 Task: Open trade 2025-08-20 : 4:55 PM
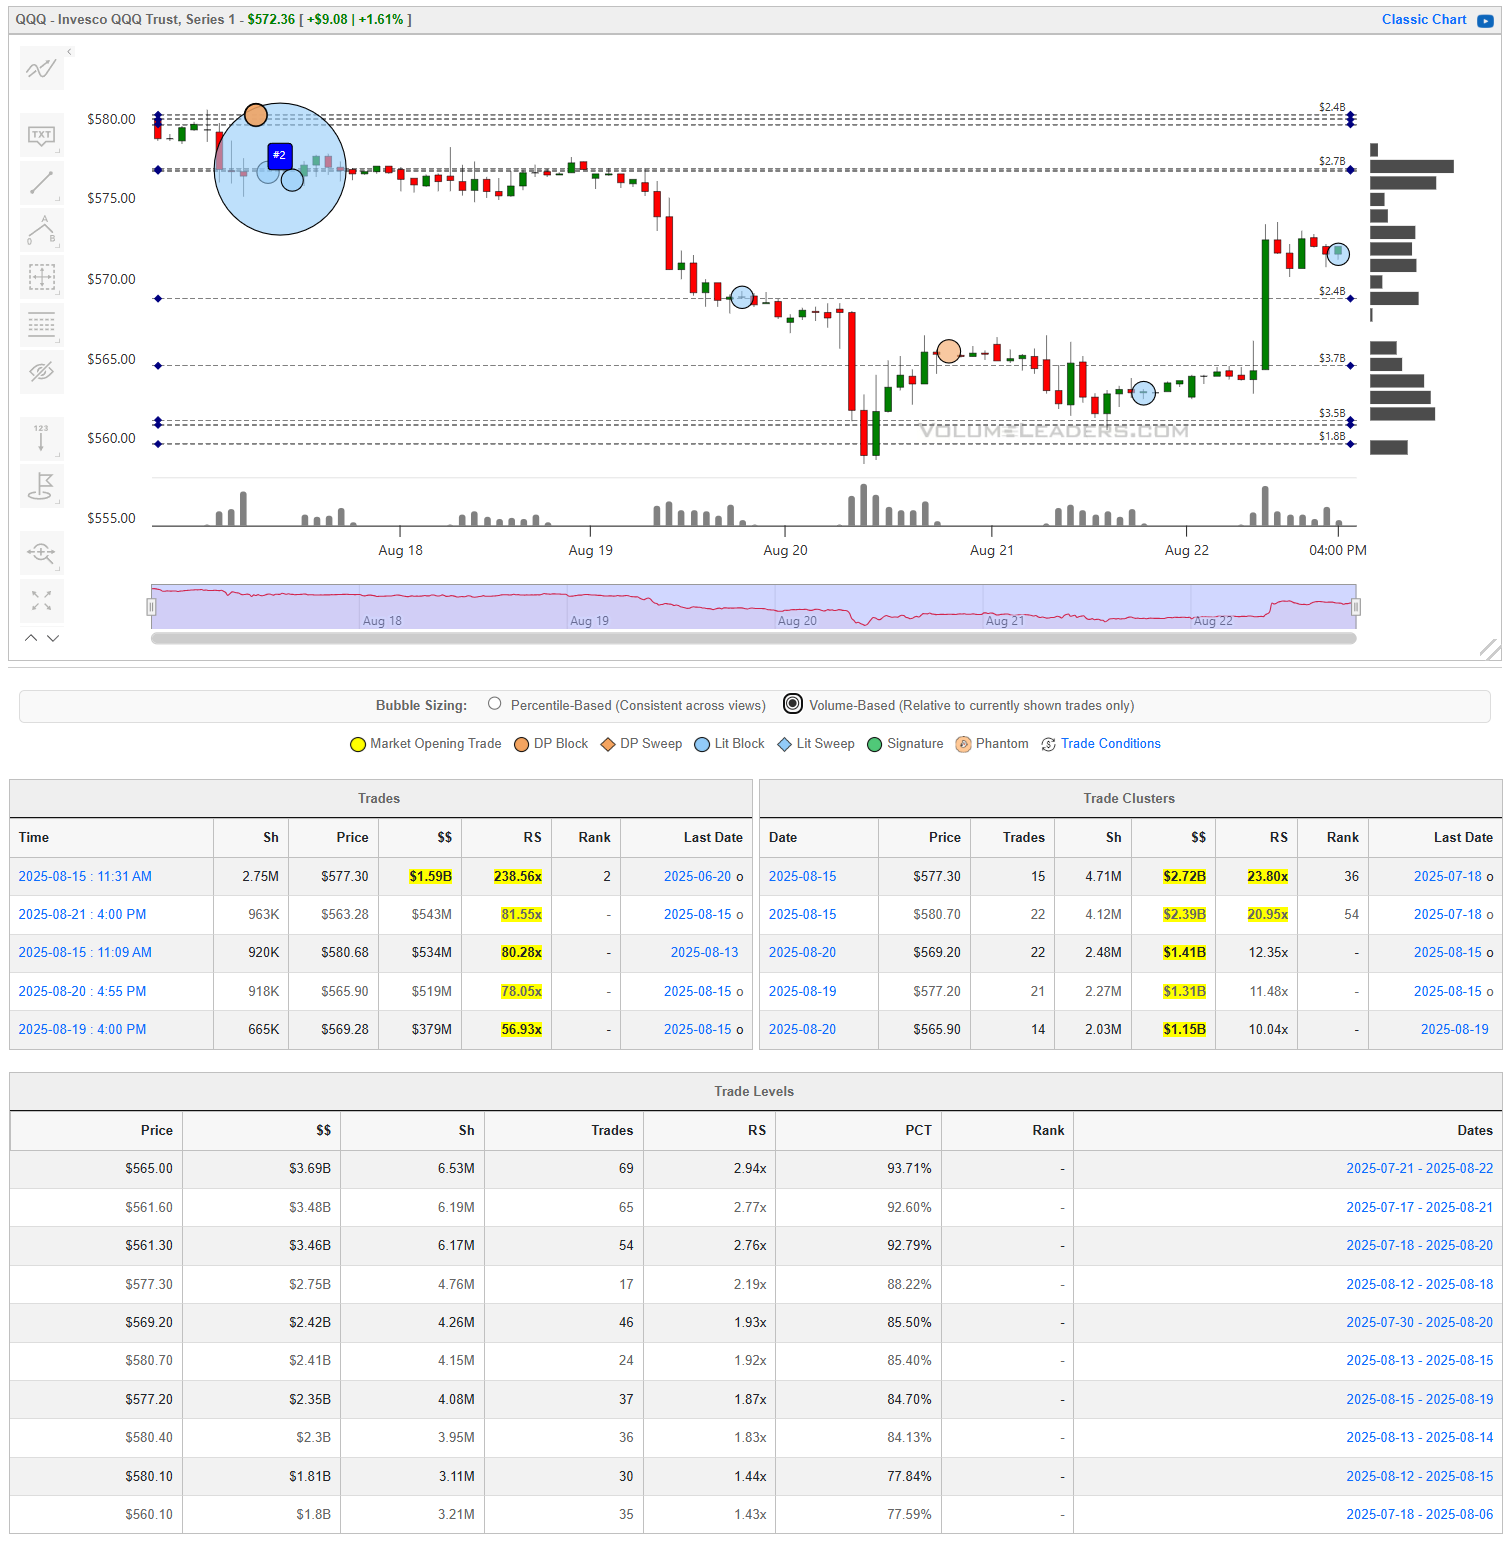coord(82,991)
